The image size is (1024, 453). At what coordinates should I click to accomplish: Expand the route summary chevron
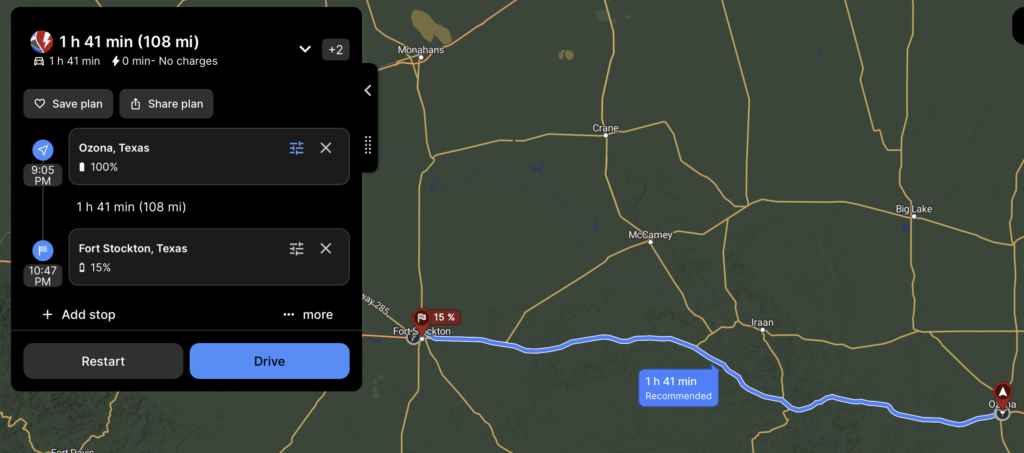(x=304, y=50)
